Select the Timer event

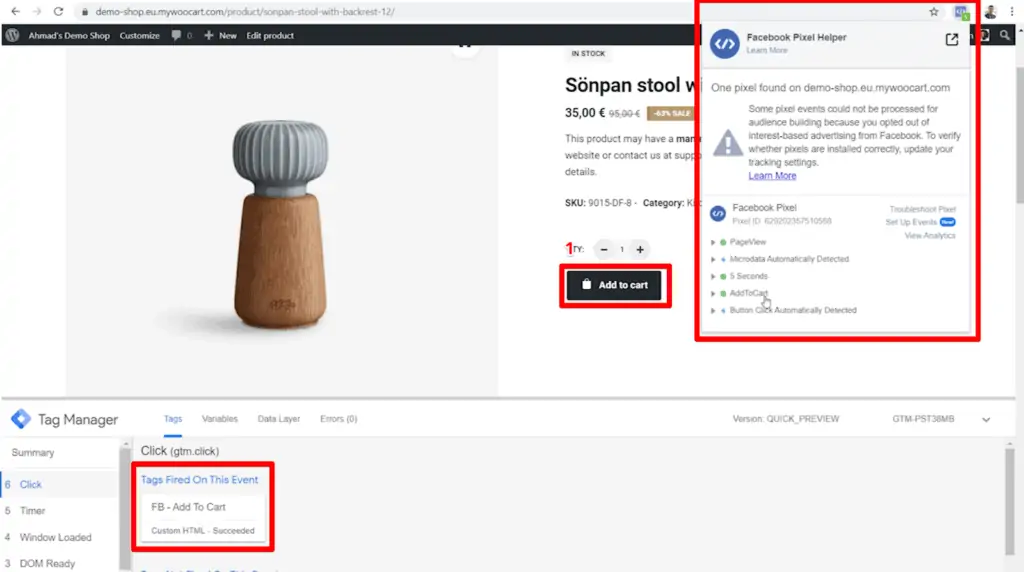pyautogui.click(x=32, y=511)
